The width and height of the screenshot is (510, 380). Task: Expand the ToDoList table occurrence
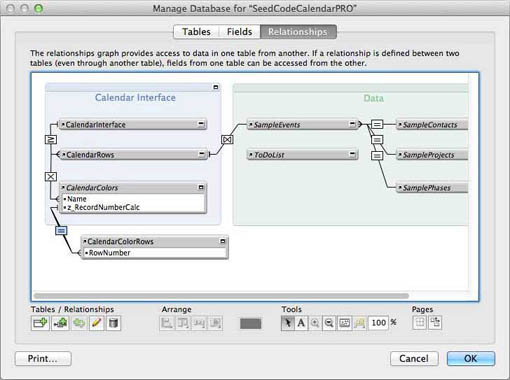click(x=352, y=154)
